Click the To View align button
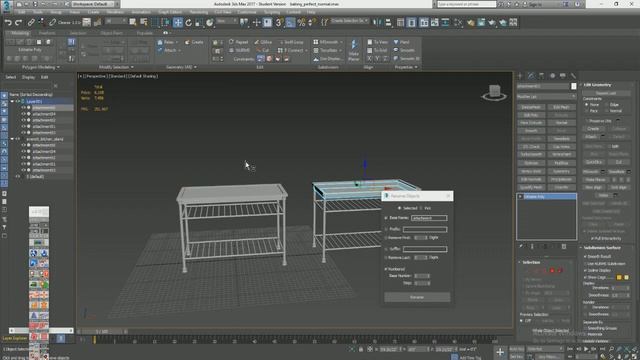 pos(378,42)
